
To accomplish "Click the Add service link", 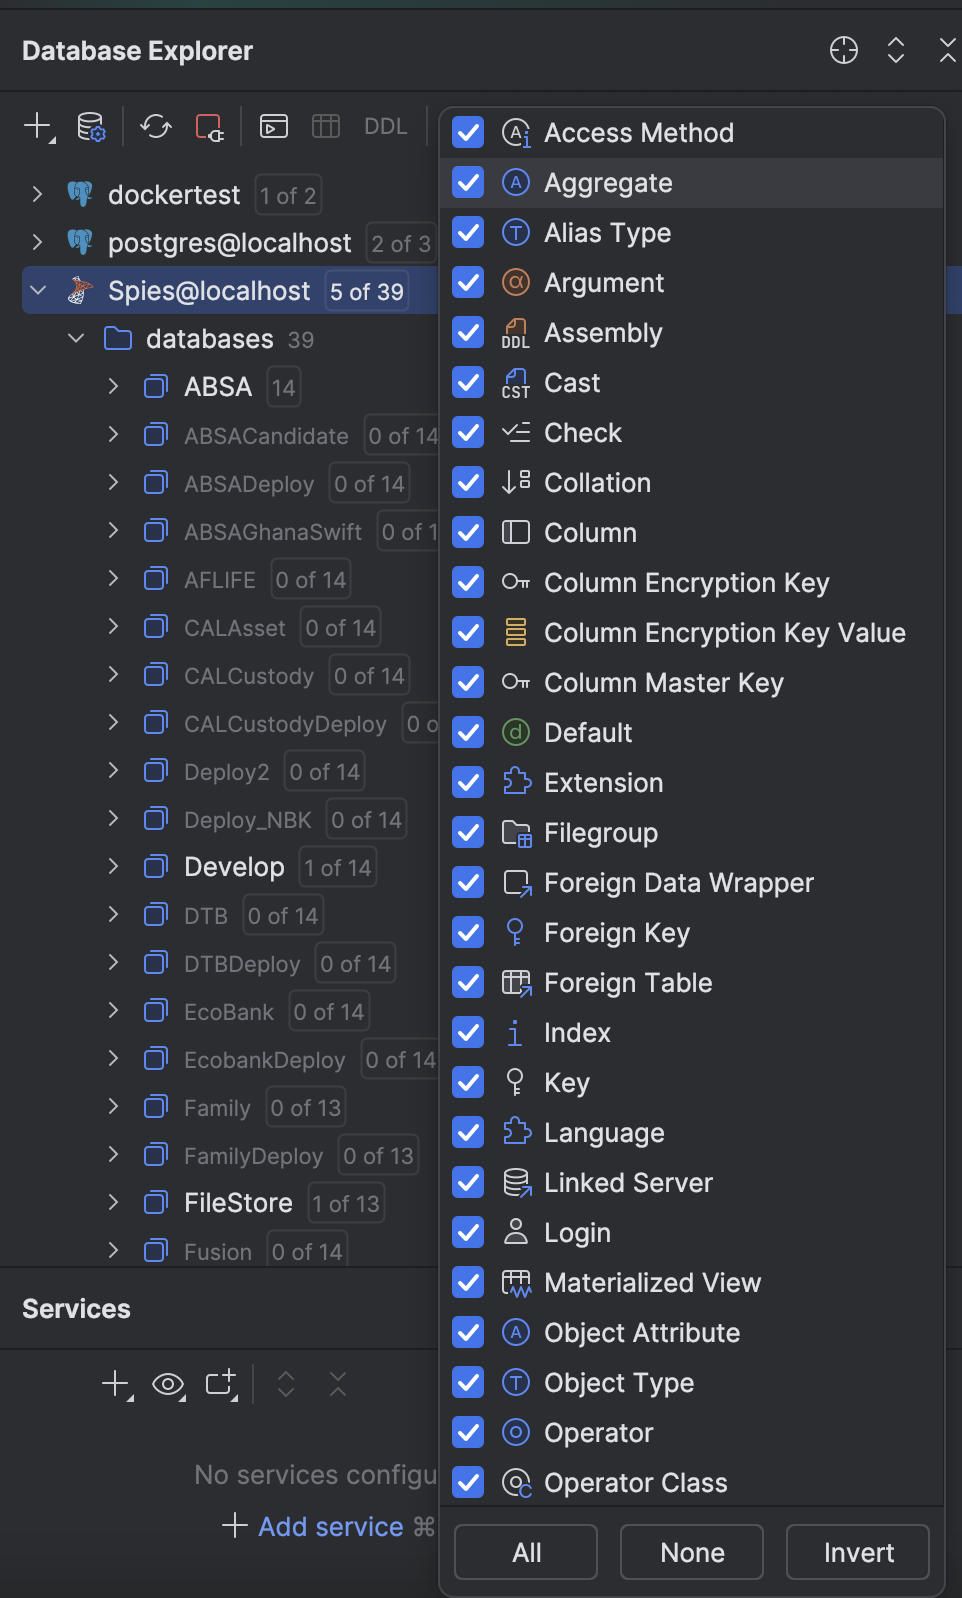I will click(x=330, y=1526).
